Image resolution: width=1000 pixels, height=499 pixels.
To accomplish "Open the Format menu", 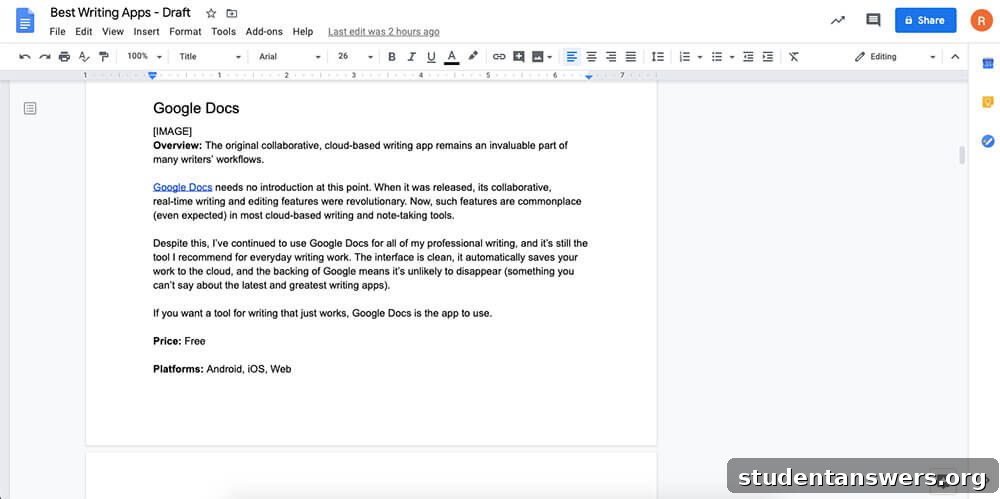I will [185, 31].
